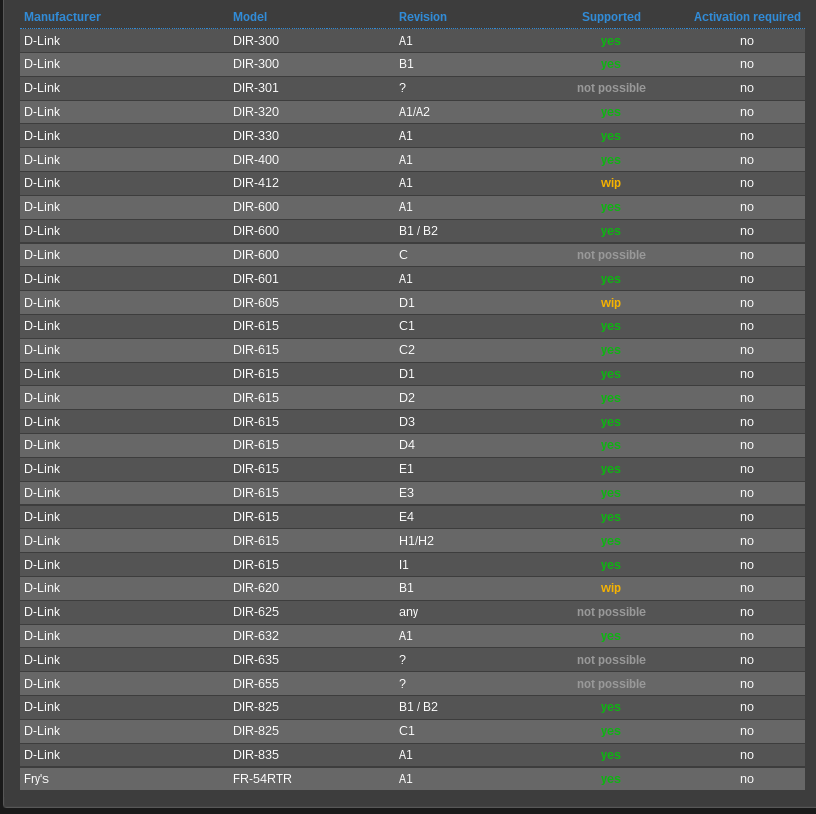Click the A1/A2 revision cell

pos(414,112)
